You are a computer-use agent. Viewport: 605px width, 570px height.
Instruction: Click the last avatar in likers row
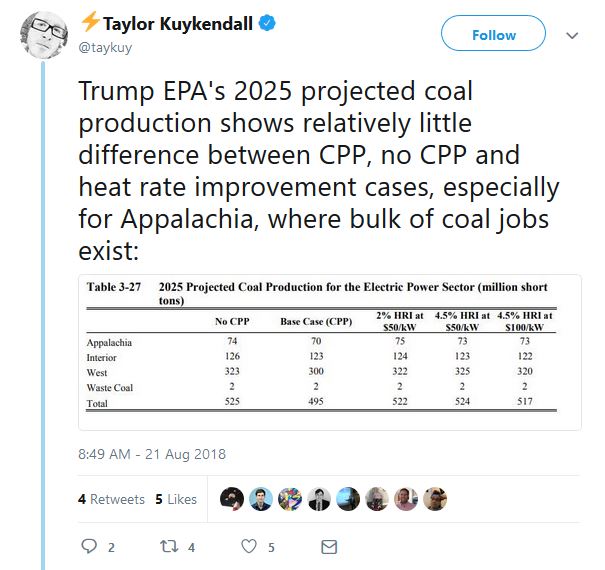[434, 499]
